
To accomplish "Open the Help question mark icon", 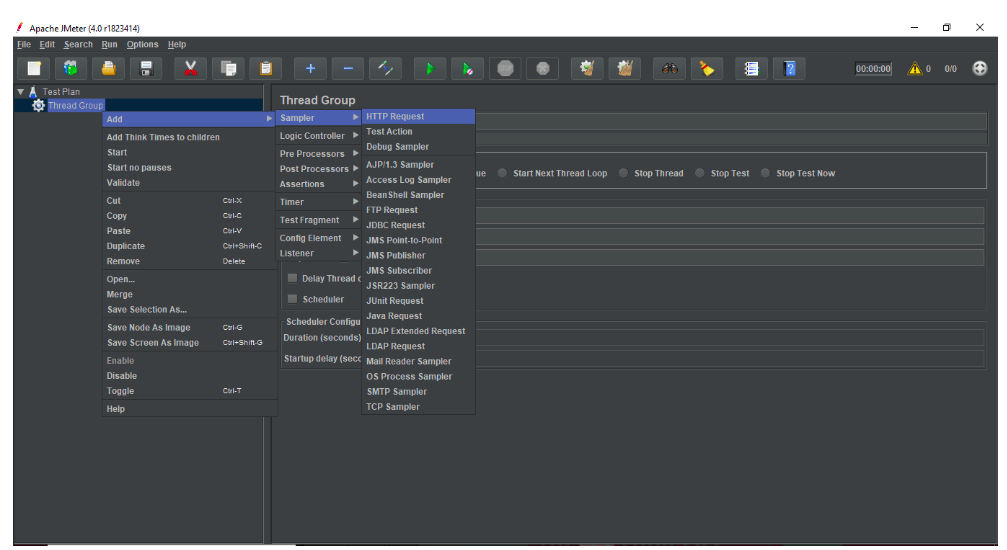I will pos(790,68).
